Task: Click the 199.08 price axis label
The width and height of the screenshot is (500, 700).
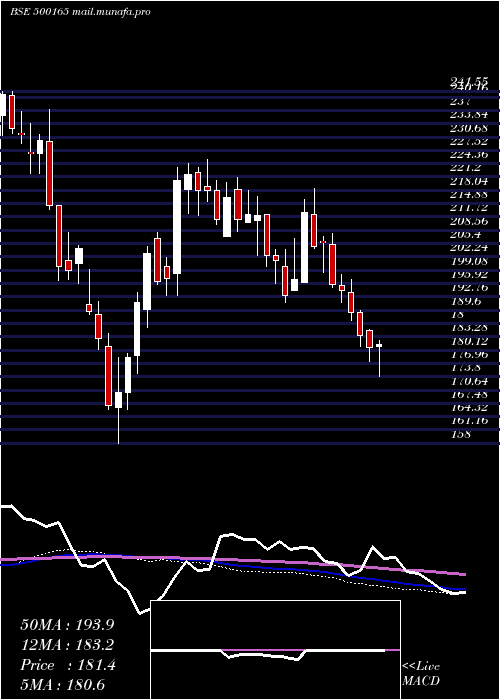Action: (x=468, y=261)
